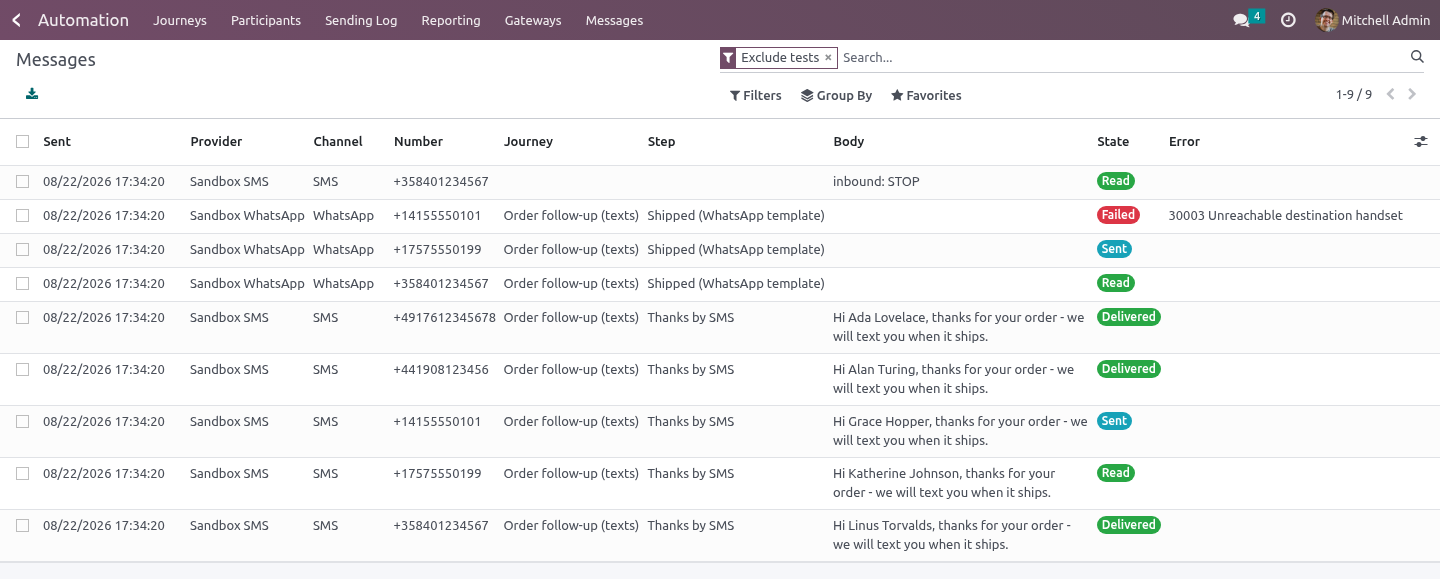The height and width of the screenshot is (579, 1440).
Task: Open the Journeys menu
Action: [x=180, y=20]
